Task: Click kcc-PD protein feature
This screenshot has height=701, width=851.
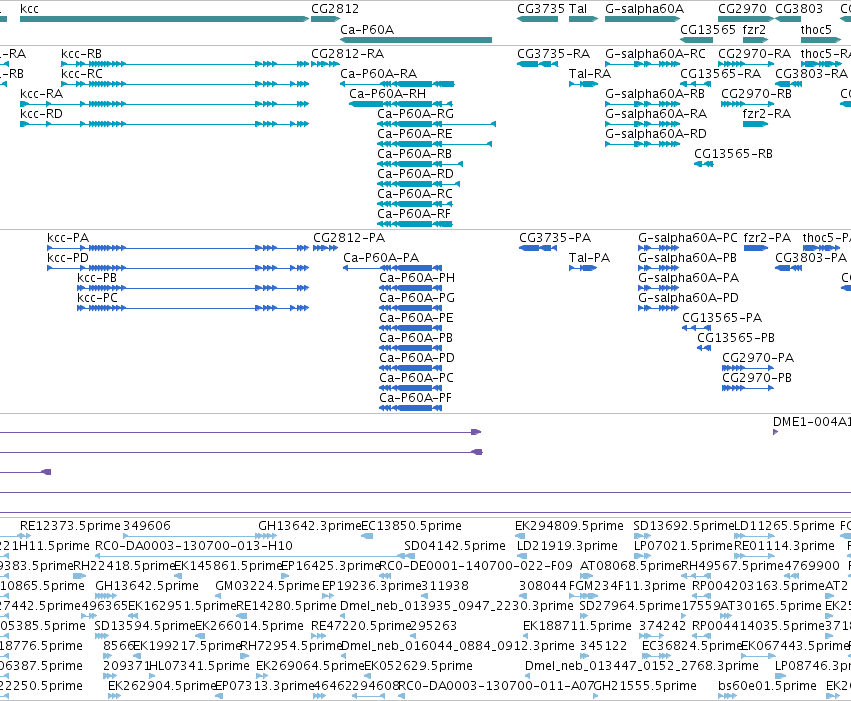Action: tap(178, 268)
